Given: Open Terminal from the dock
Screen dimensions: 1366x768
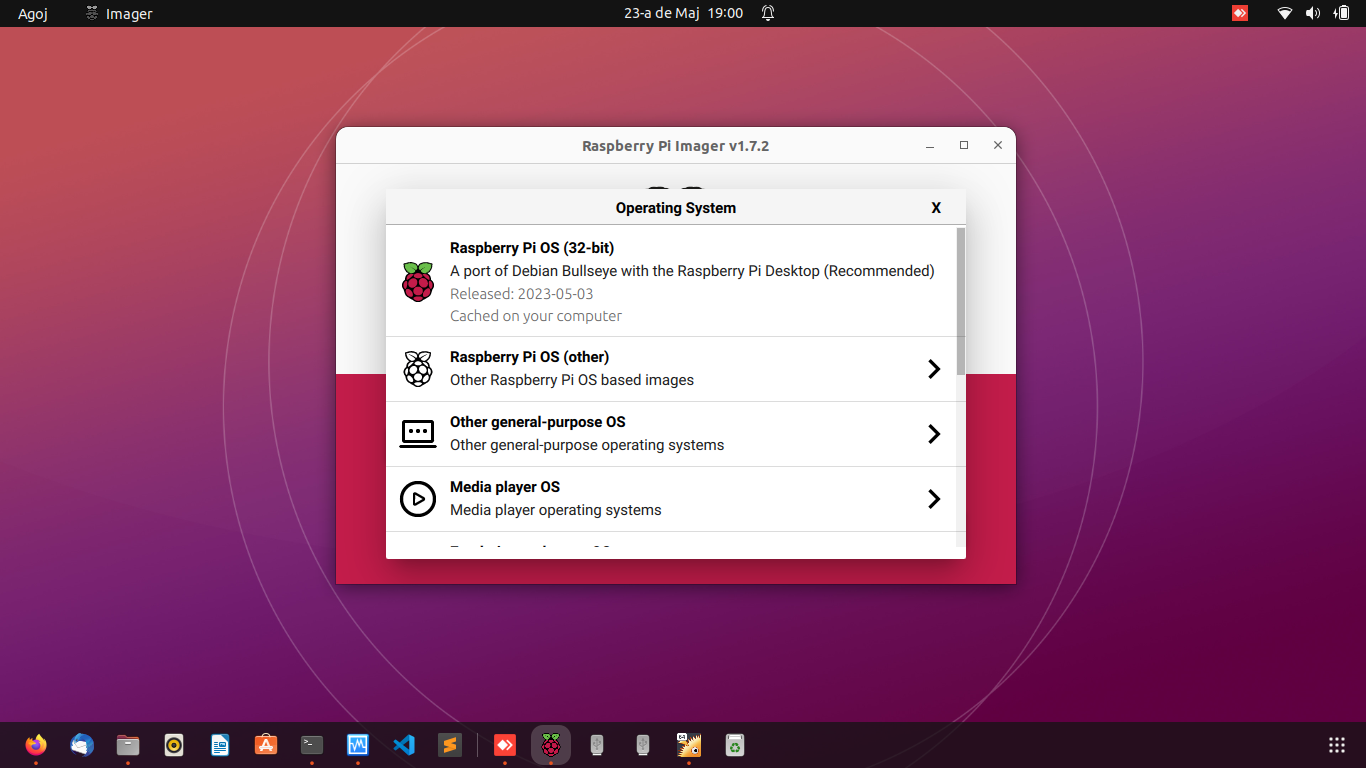Looking at the screenshot, I should coord(312,745).
